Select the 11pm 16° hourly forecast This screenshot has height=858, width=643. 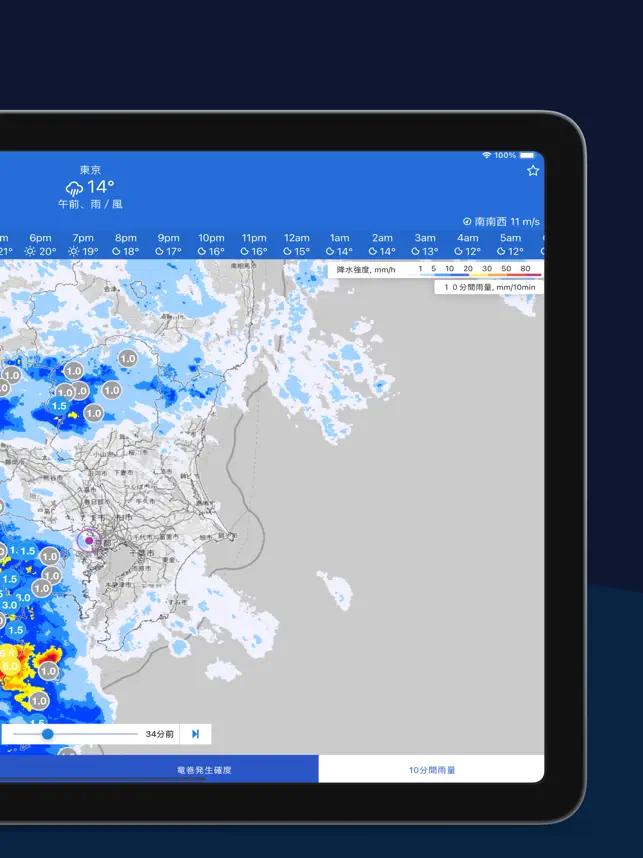pos(254,245)
